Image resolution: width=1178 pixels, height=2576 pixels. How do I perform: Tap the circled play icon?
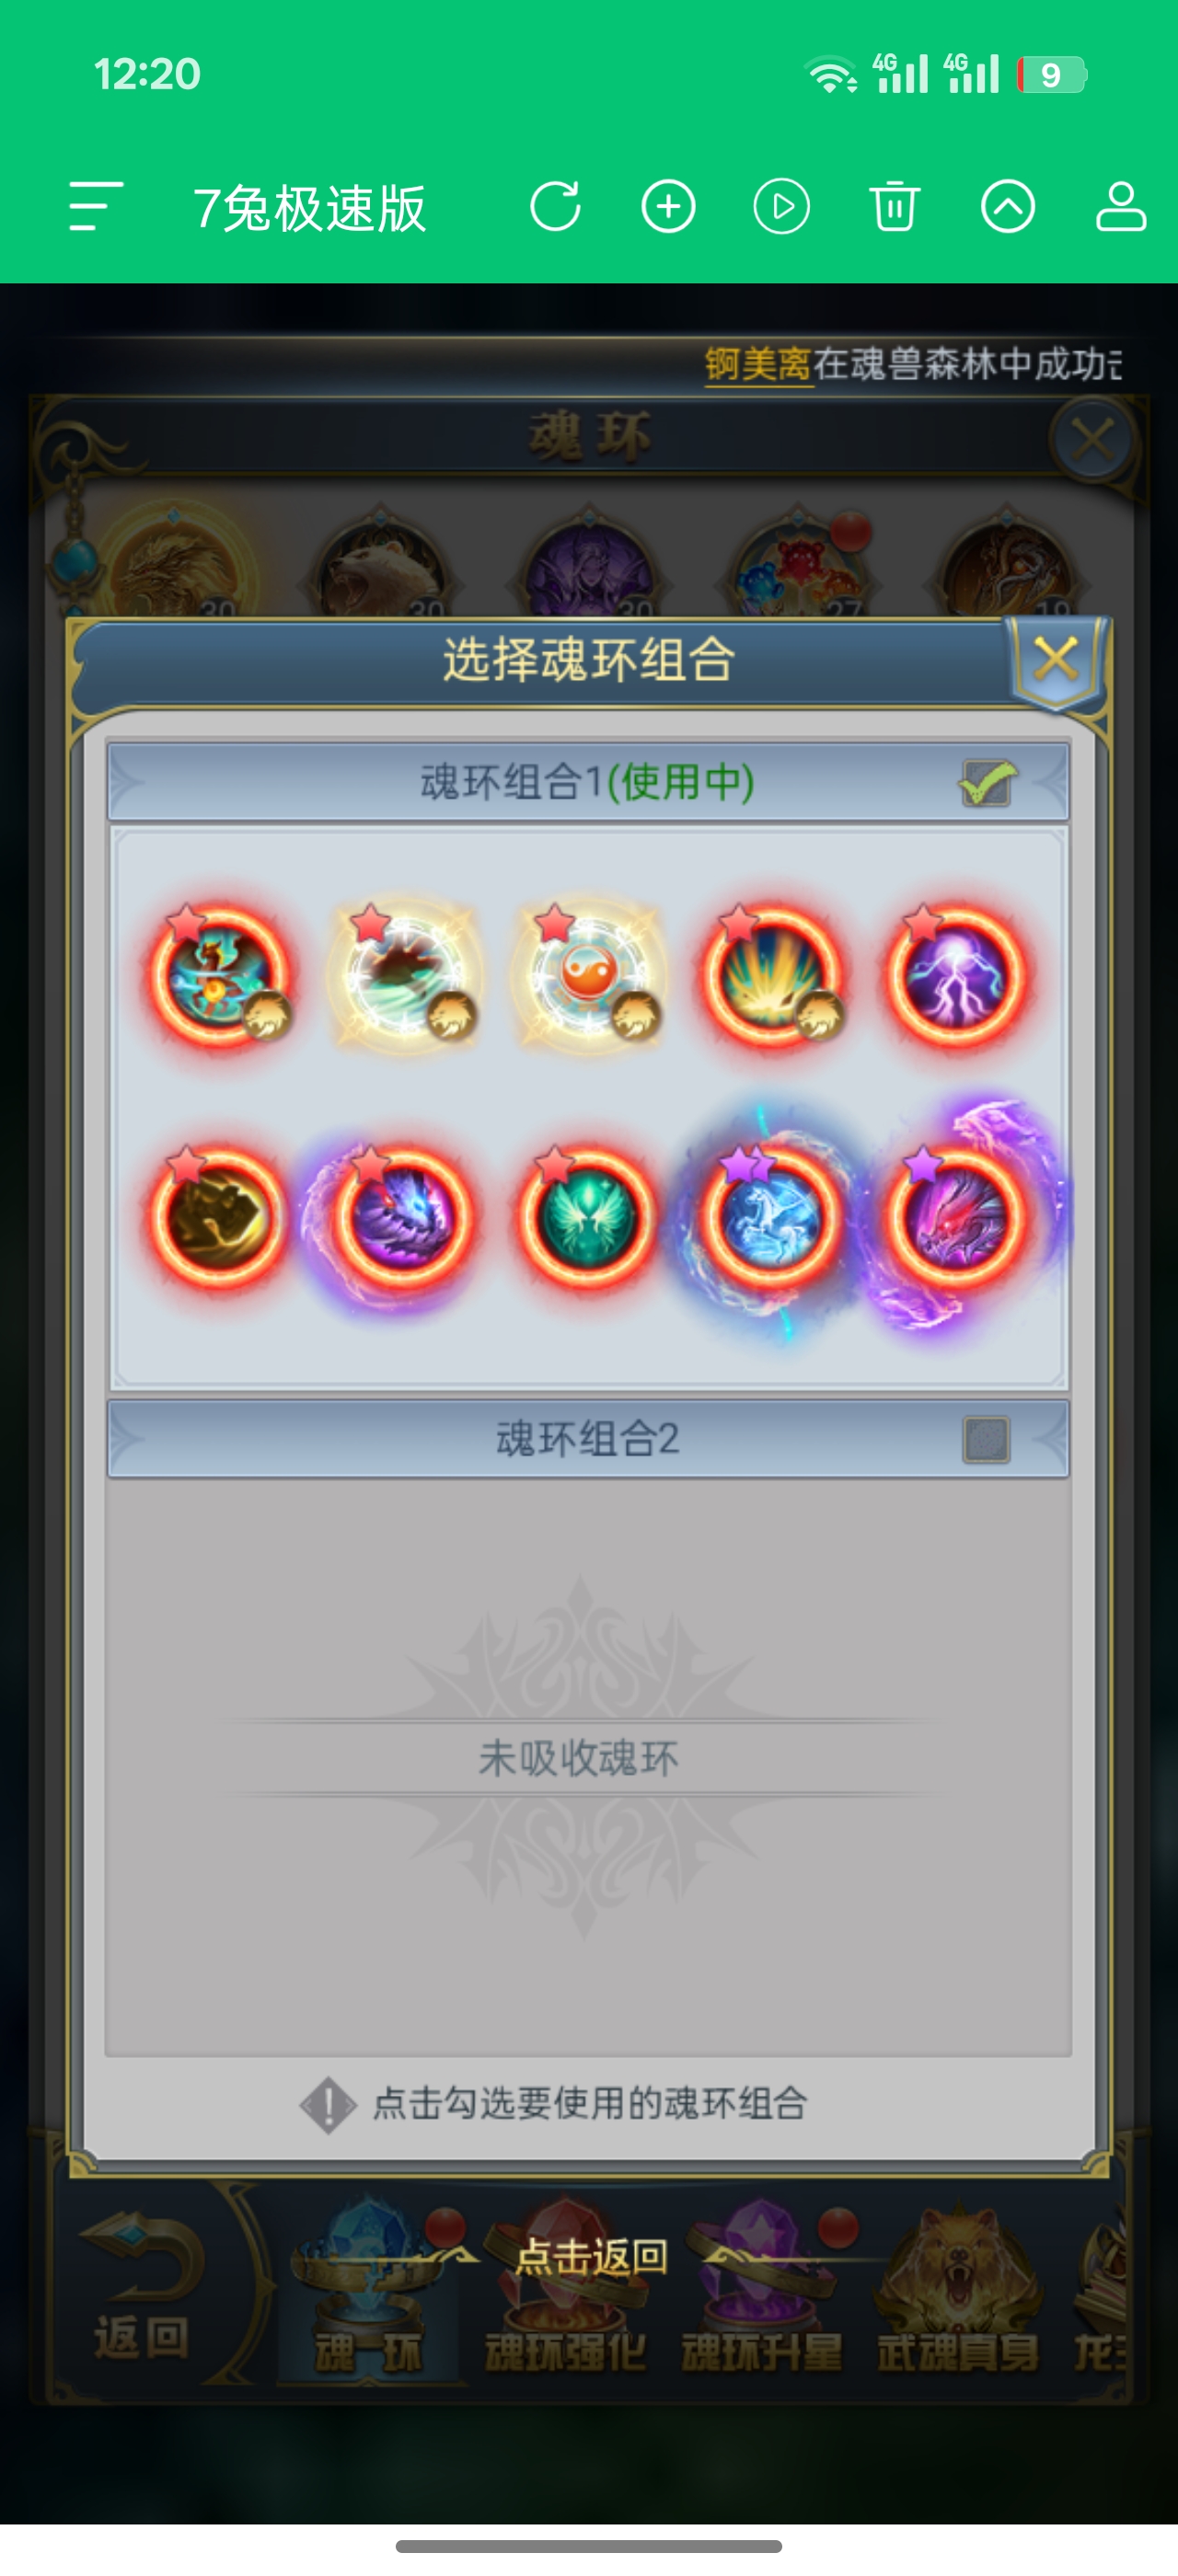[x=781, y=207]
